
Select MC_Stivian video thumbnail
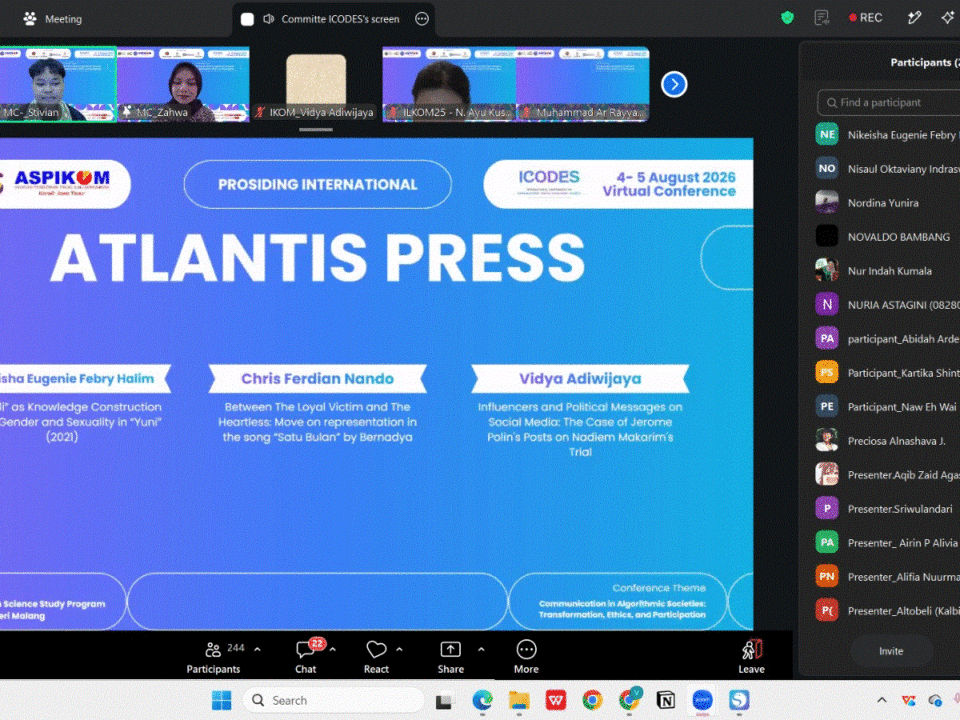pyautogui.click(x=58, y=84)
